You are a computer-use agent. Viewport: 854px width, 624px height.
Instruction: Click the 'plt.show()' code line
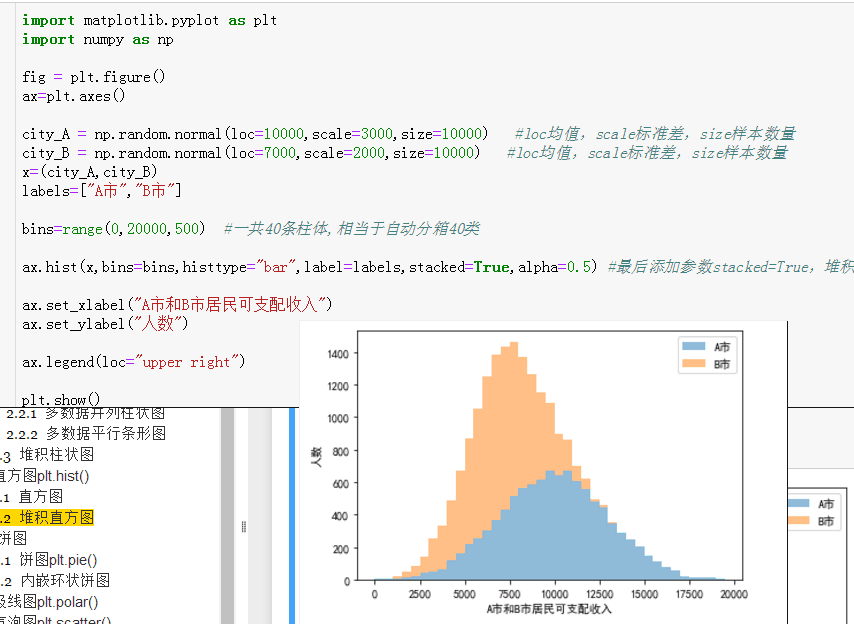pos(61,400)
